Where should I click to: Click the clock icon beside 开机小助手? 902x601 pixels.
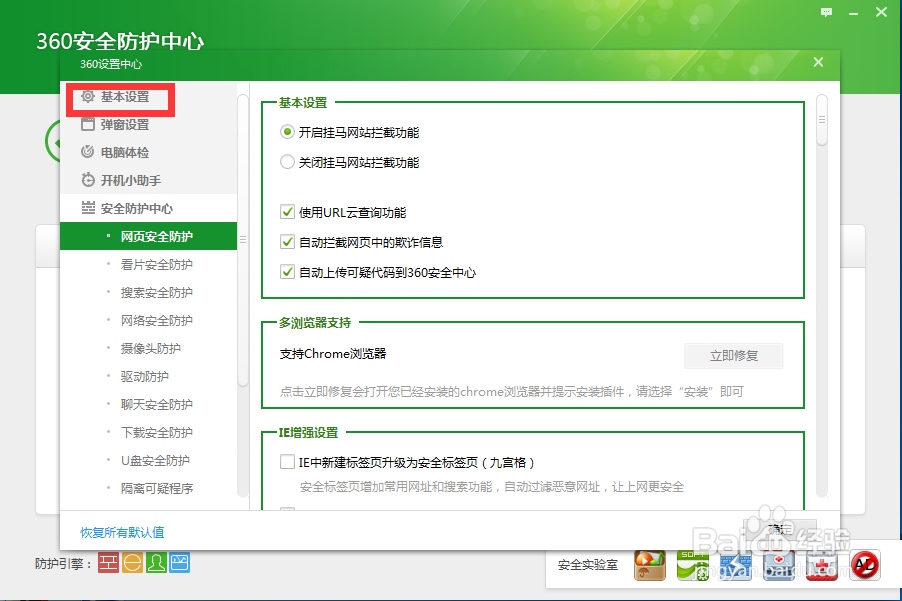pos(87,180)
